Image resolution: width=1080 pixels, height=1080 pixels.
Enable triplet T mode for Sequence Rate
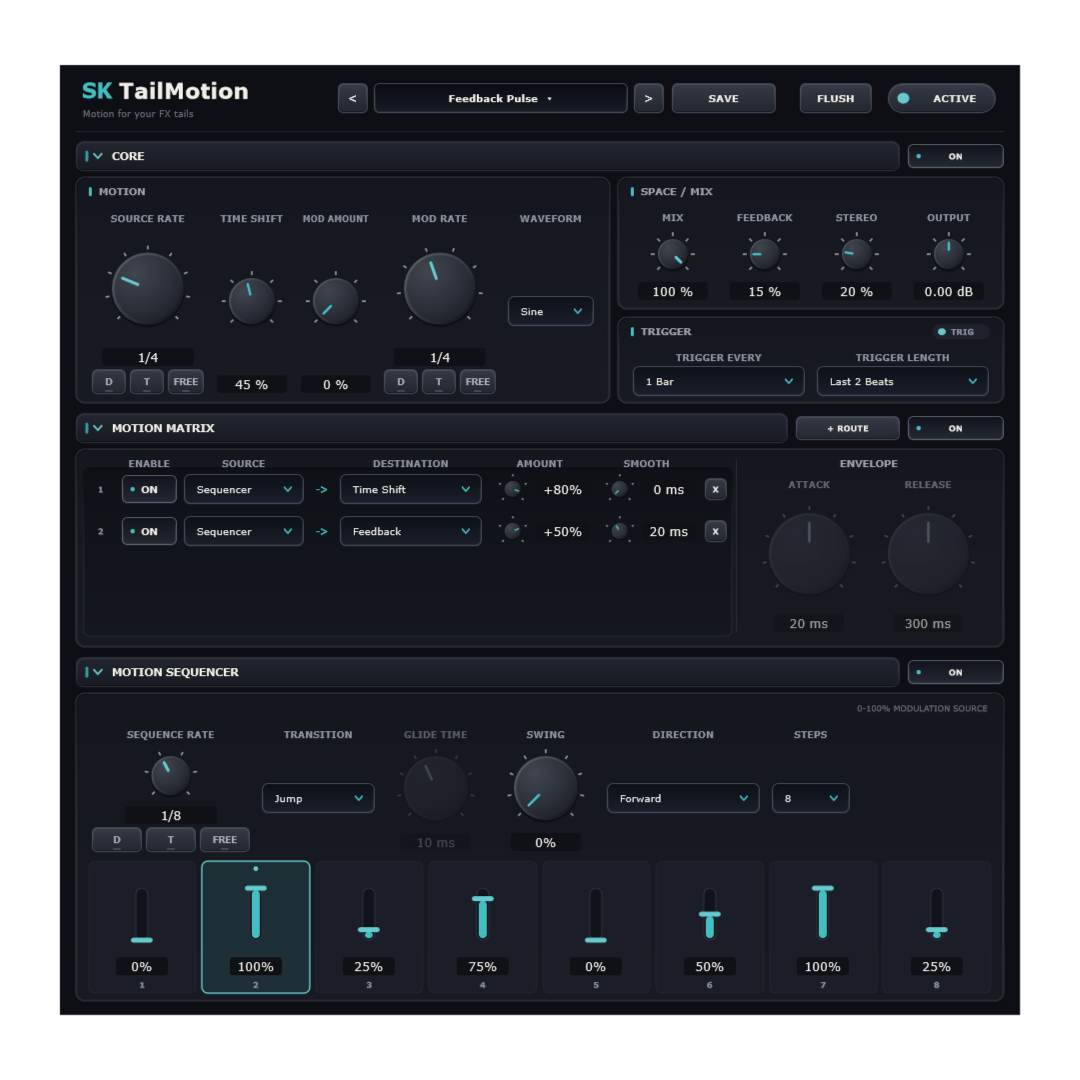click(x=171, y=840)
